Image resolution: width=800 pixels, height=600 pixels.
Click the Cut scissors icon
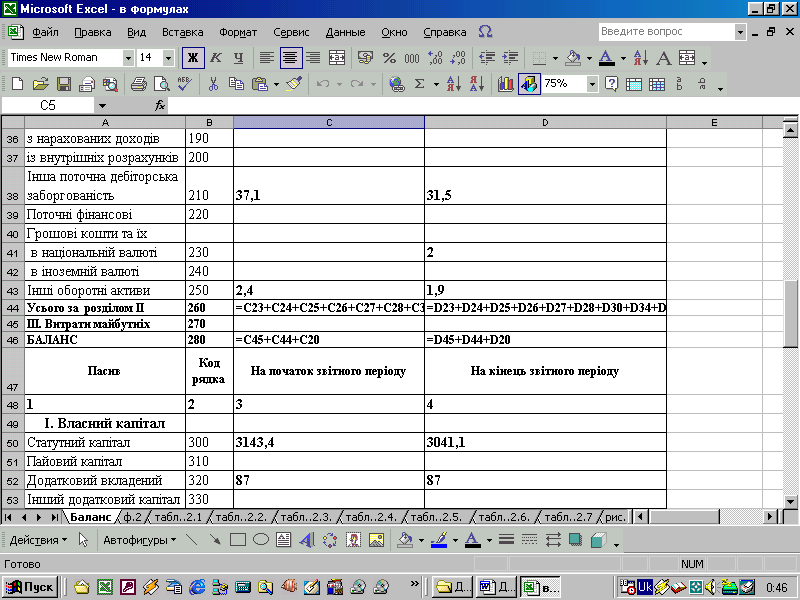click(213, 84)
